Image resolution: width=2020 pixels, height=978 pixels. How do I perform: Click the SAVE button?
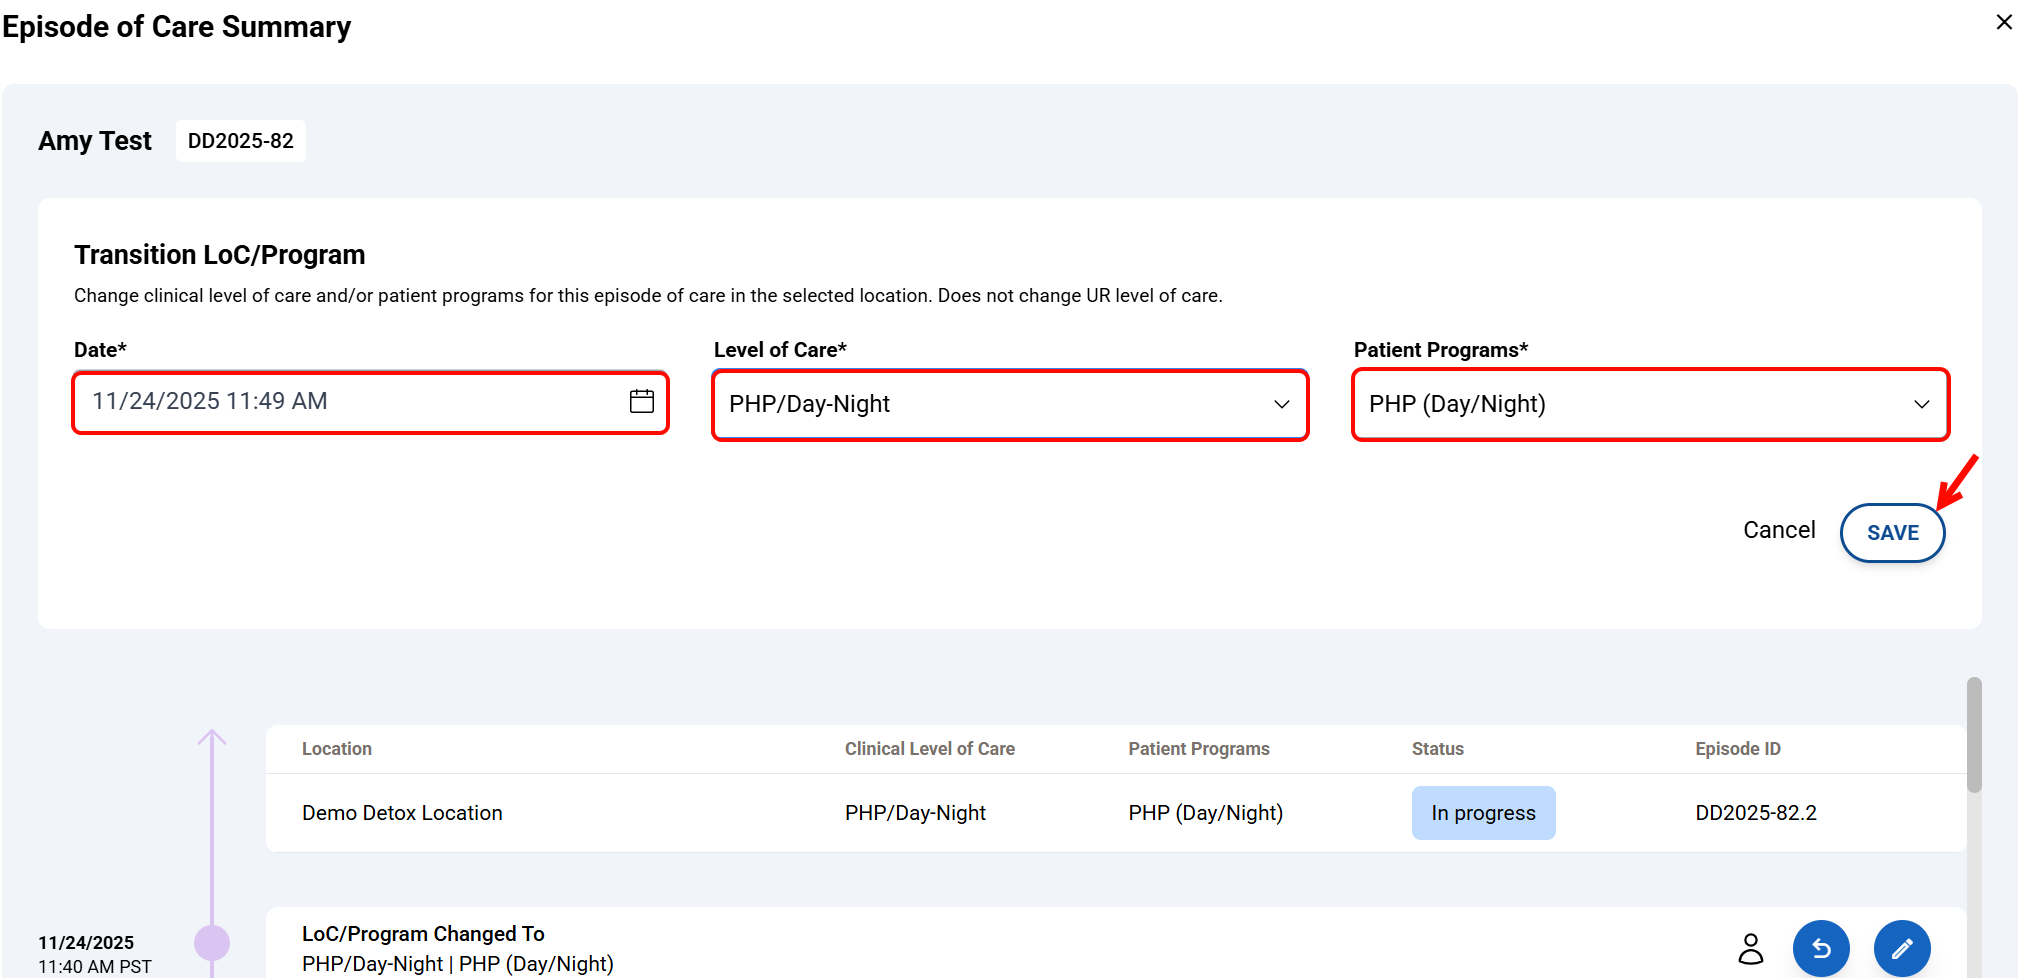click(1892, 533)
